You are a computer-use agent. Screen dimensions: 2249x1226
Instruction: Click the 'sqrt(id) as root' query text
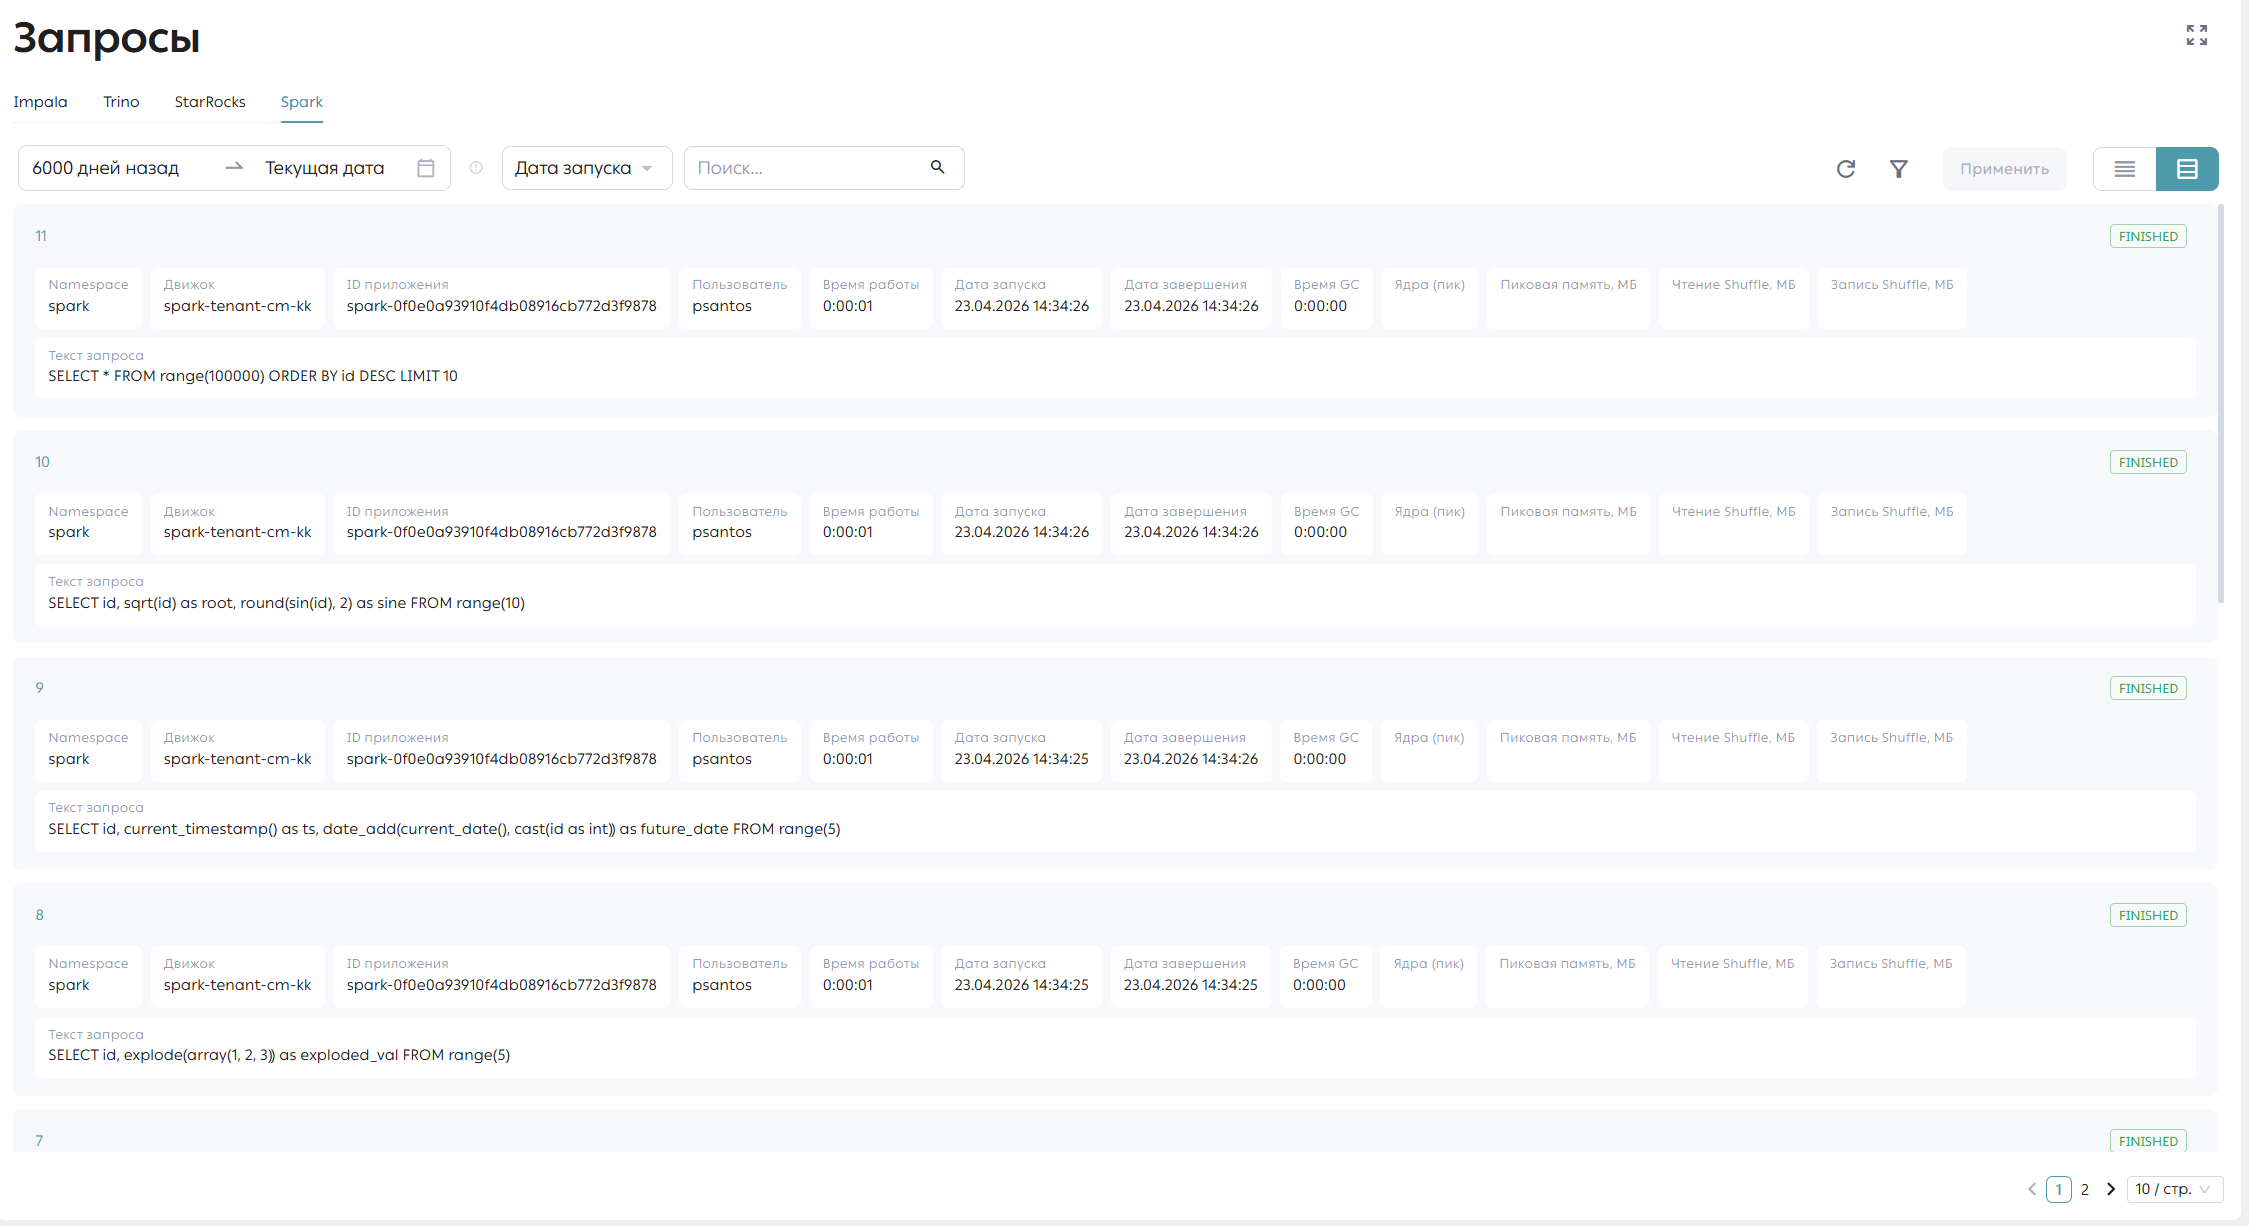(x=179, y=603)
